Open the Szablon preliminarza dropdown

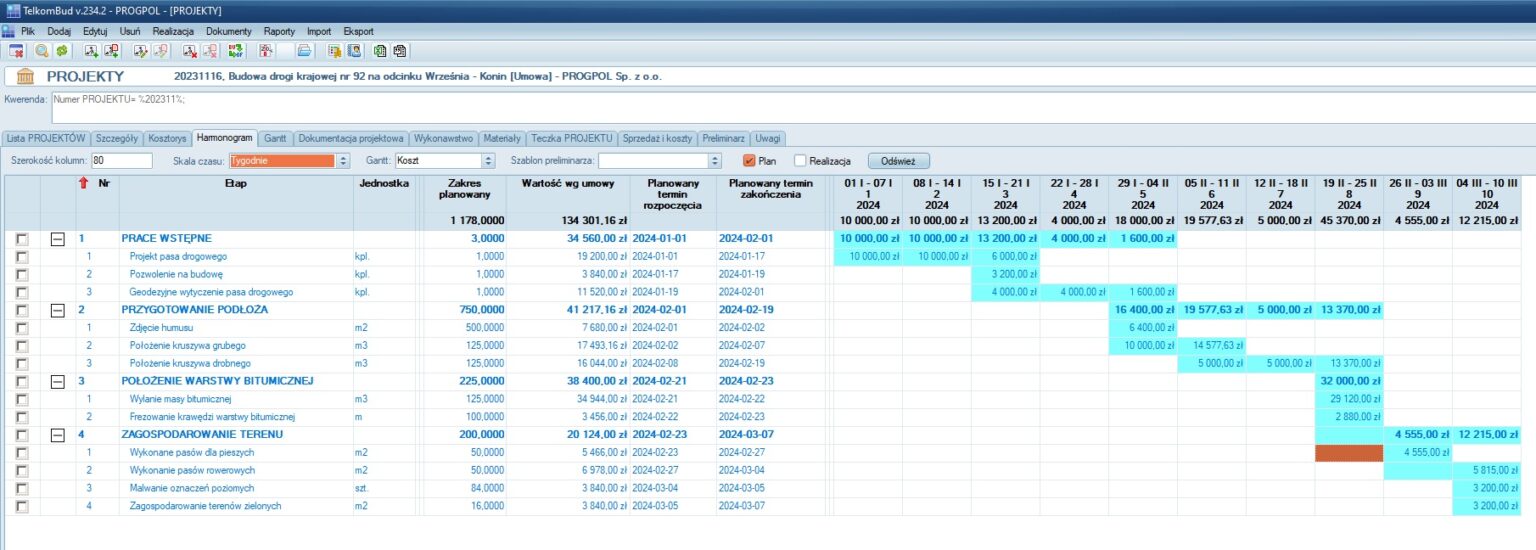[714, 160]
